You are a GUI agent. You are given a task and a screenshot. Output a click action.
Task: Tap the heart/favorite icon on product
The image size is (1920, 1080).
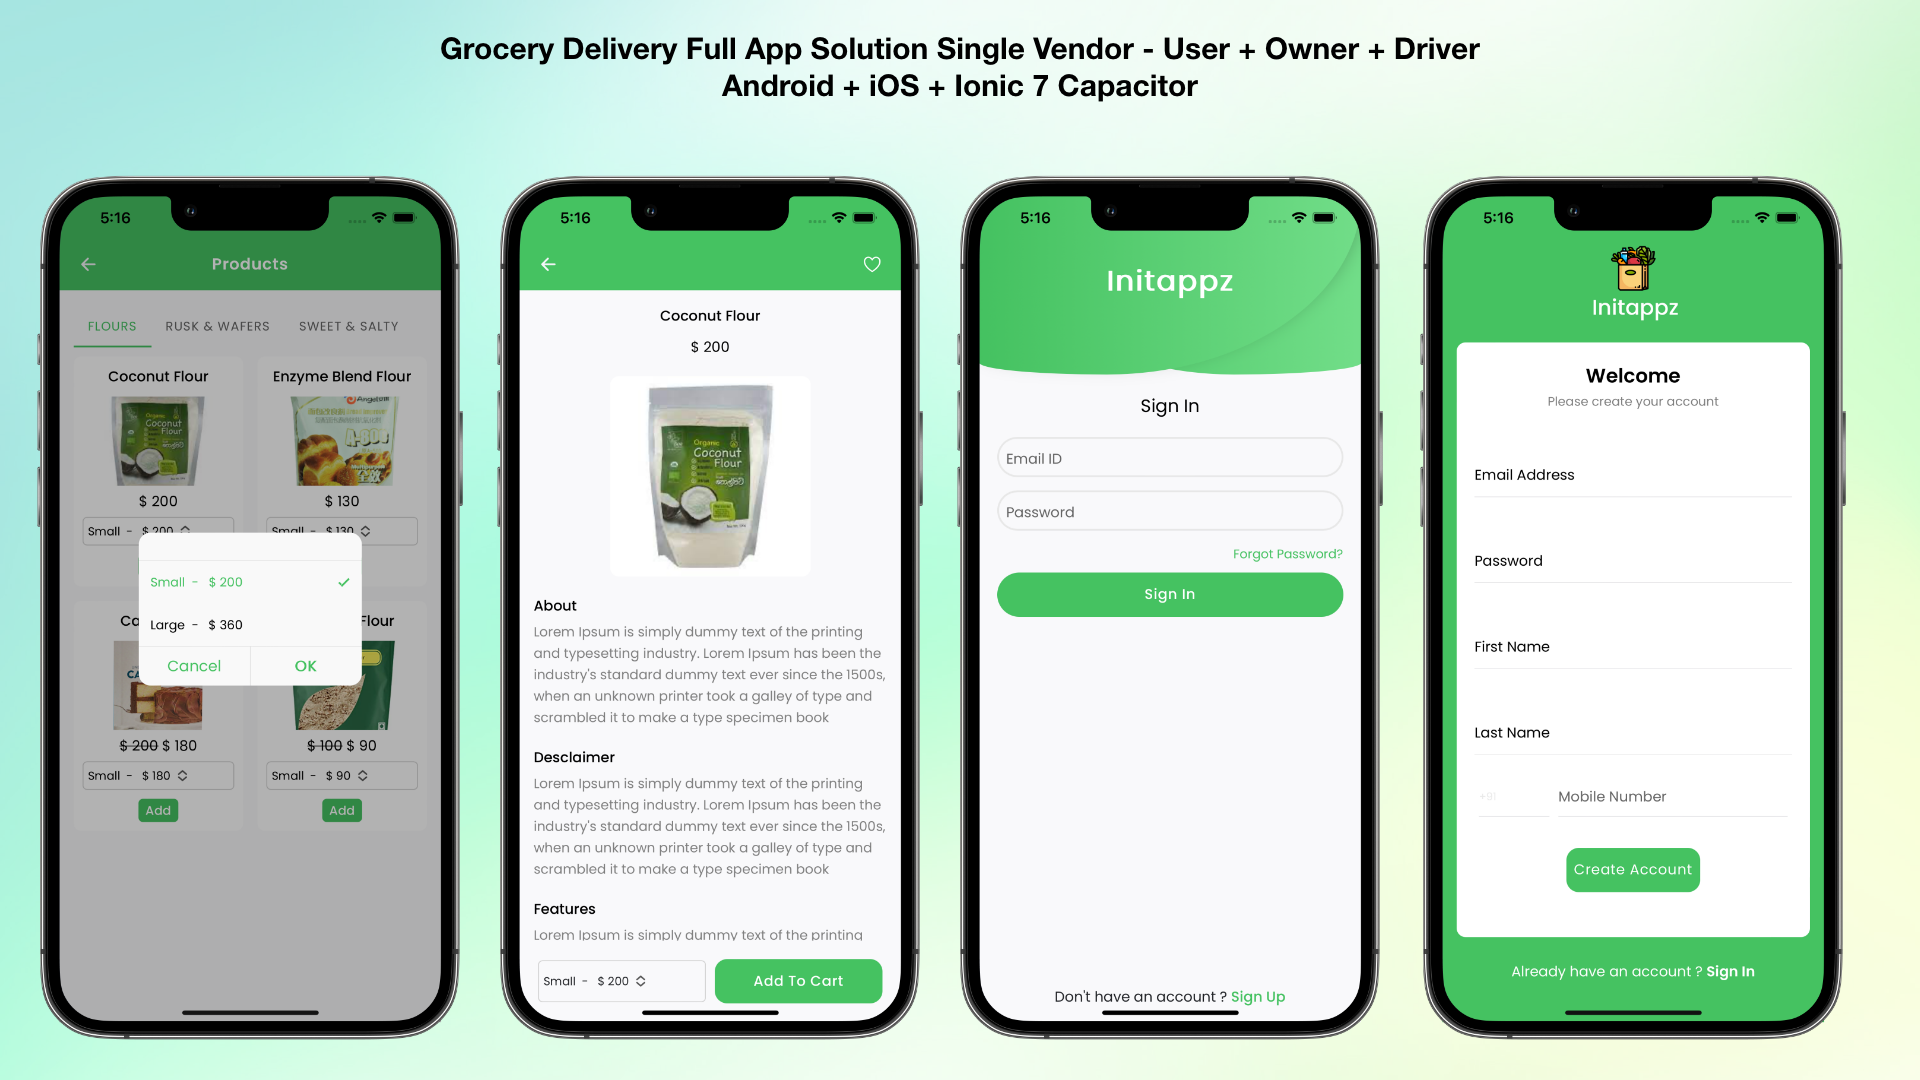[872, 264]
